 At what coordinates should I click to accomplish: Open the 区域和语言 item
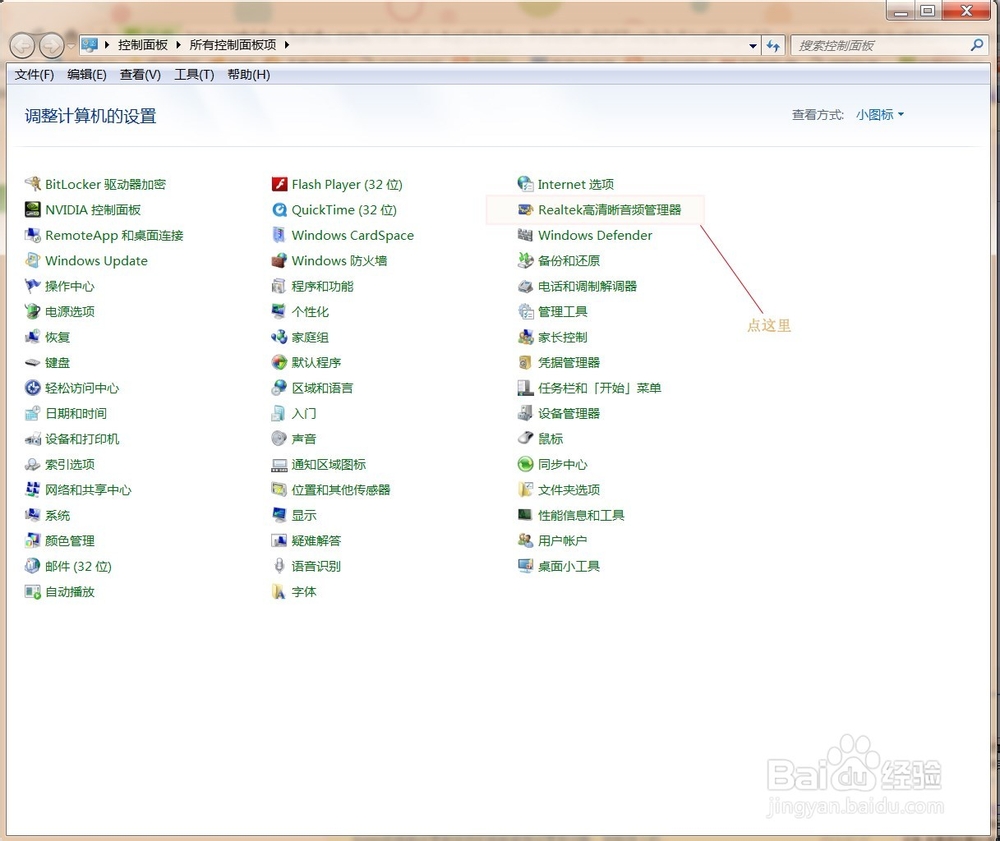tap(322, 388)
